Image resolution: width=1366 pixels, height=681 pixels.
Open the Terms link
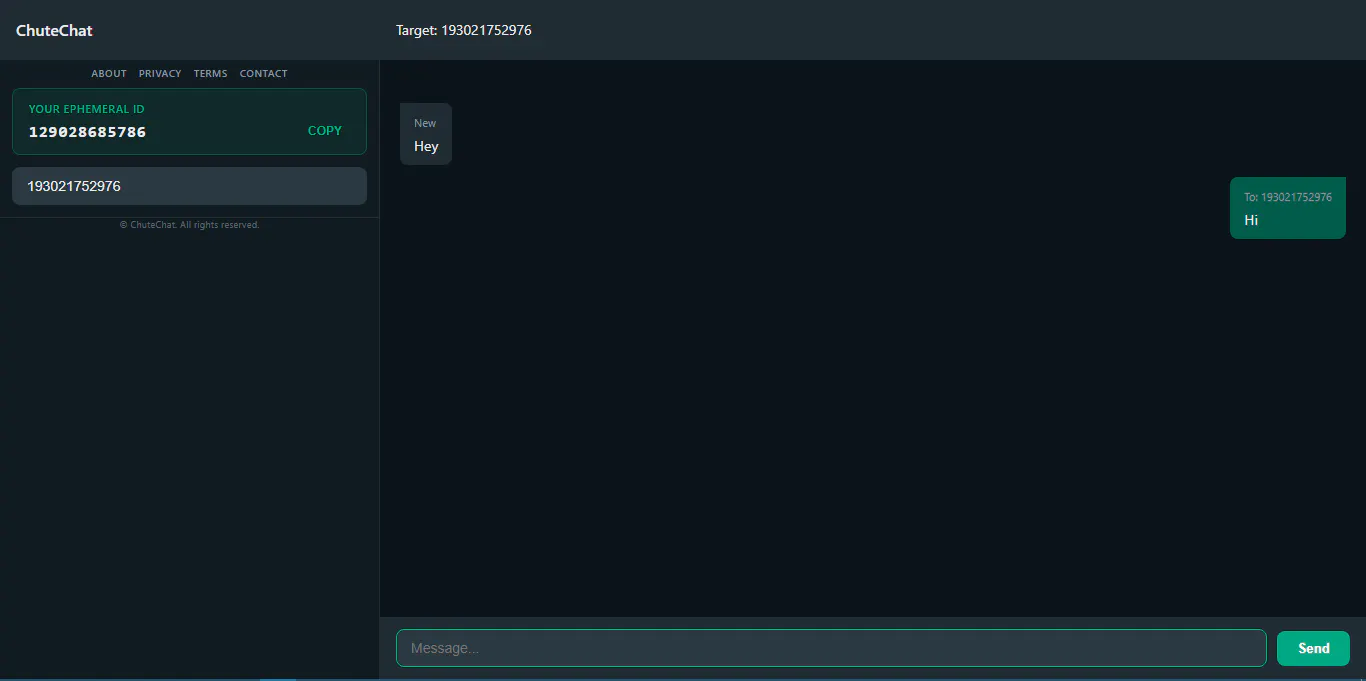(211, 74)
